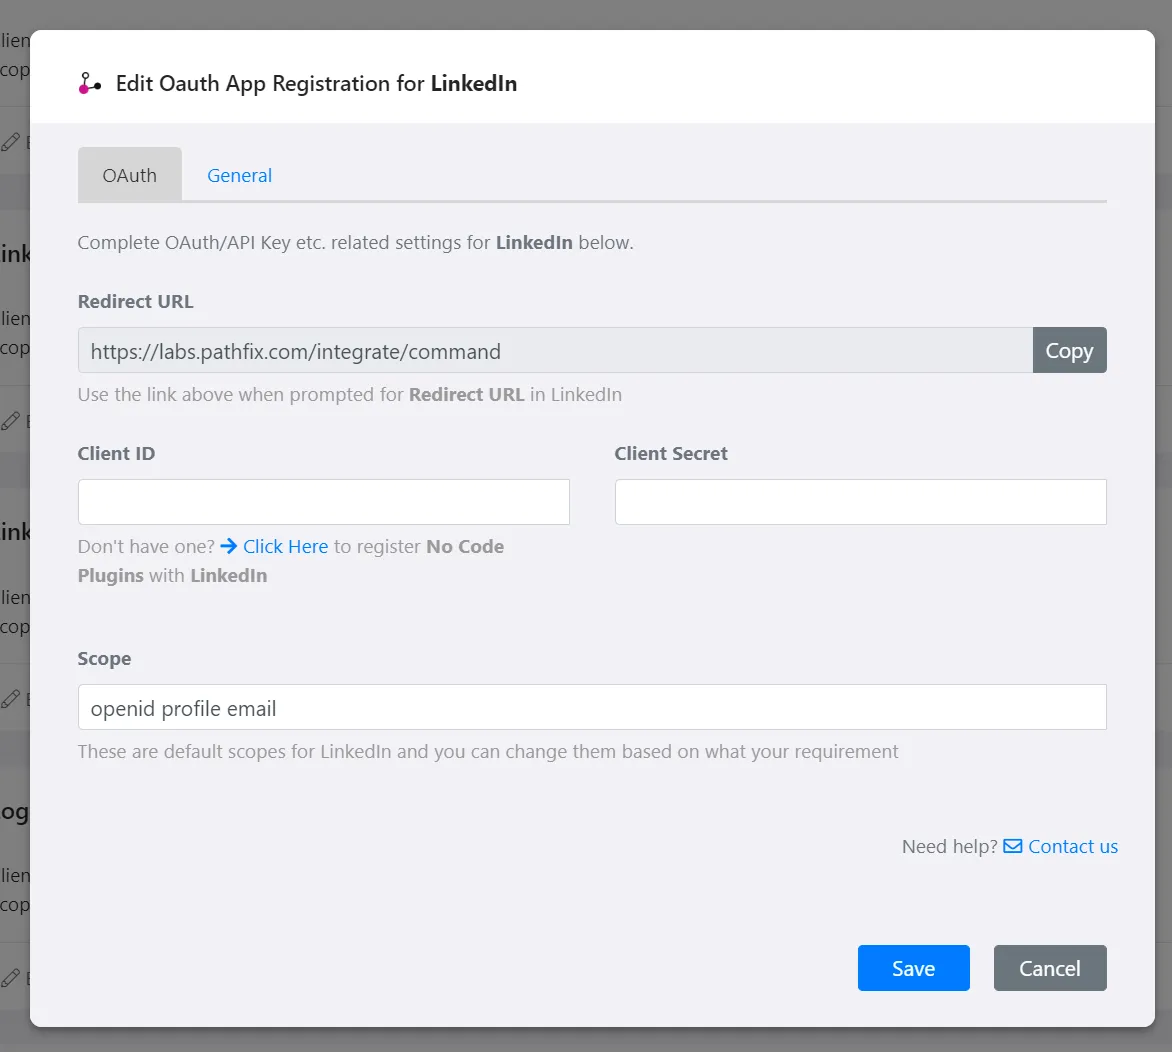Cancel the LinkedIn registration dialog
This screenshot has height=1052, width=1172.
click(x=1049, y=968)
